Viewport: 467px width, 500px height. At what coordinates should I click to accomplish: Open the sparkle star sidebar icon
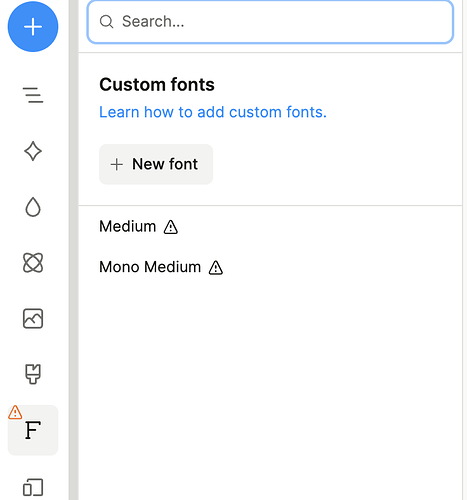point(33,151)
